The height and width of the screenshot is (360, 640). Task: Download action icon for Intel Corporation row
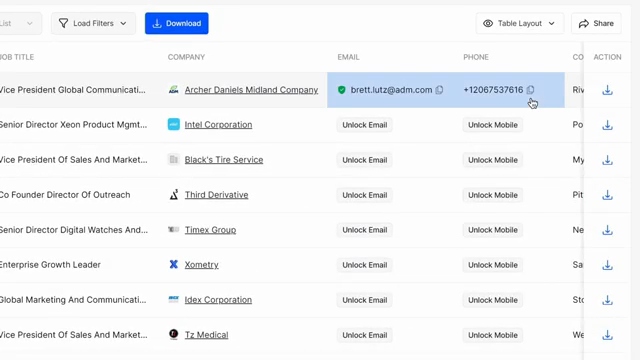pyautogui.click(x=607, y=125)
